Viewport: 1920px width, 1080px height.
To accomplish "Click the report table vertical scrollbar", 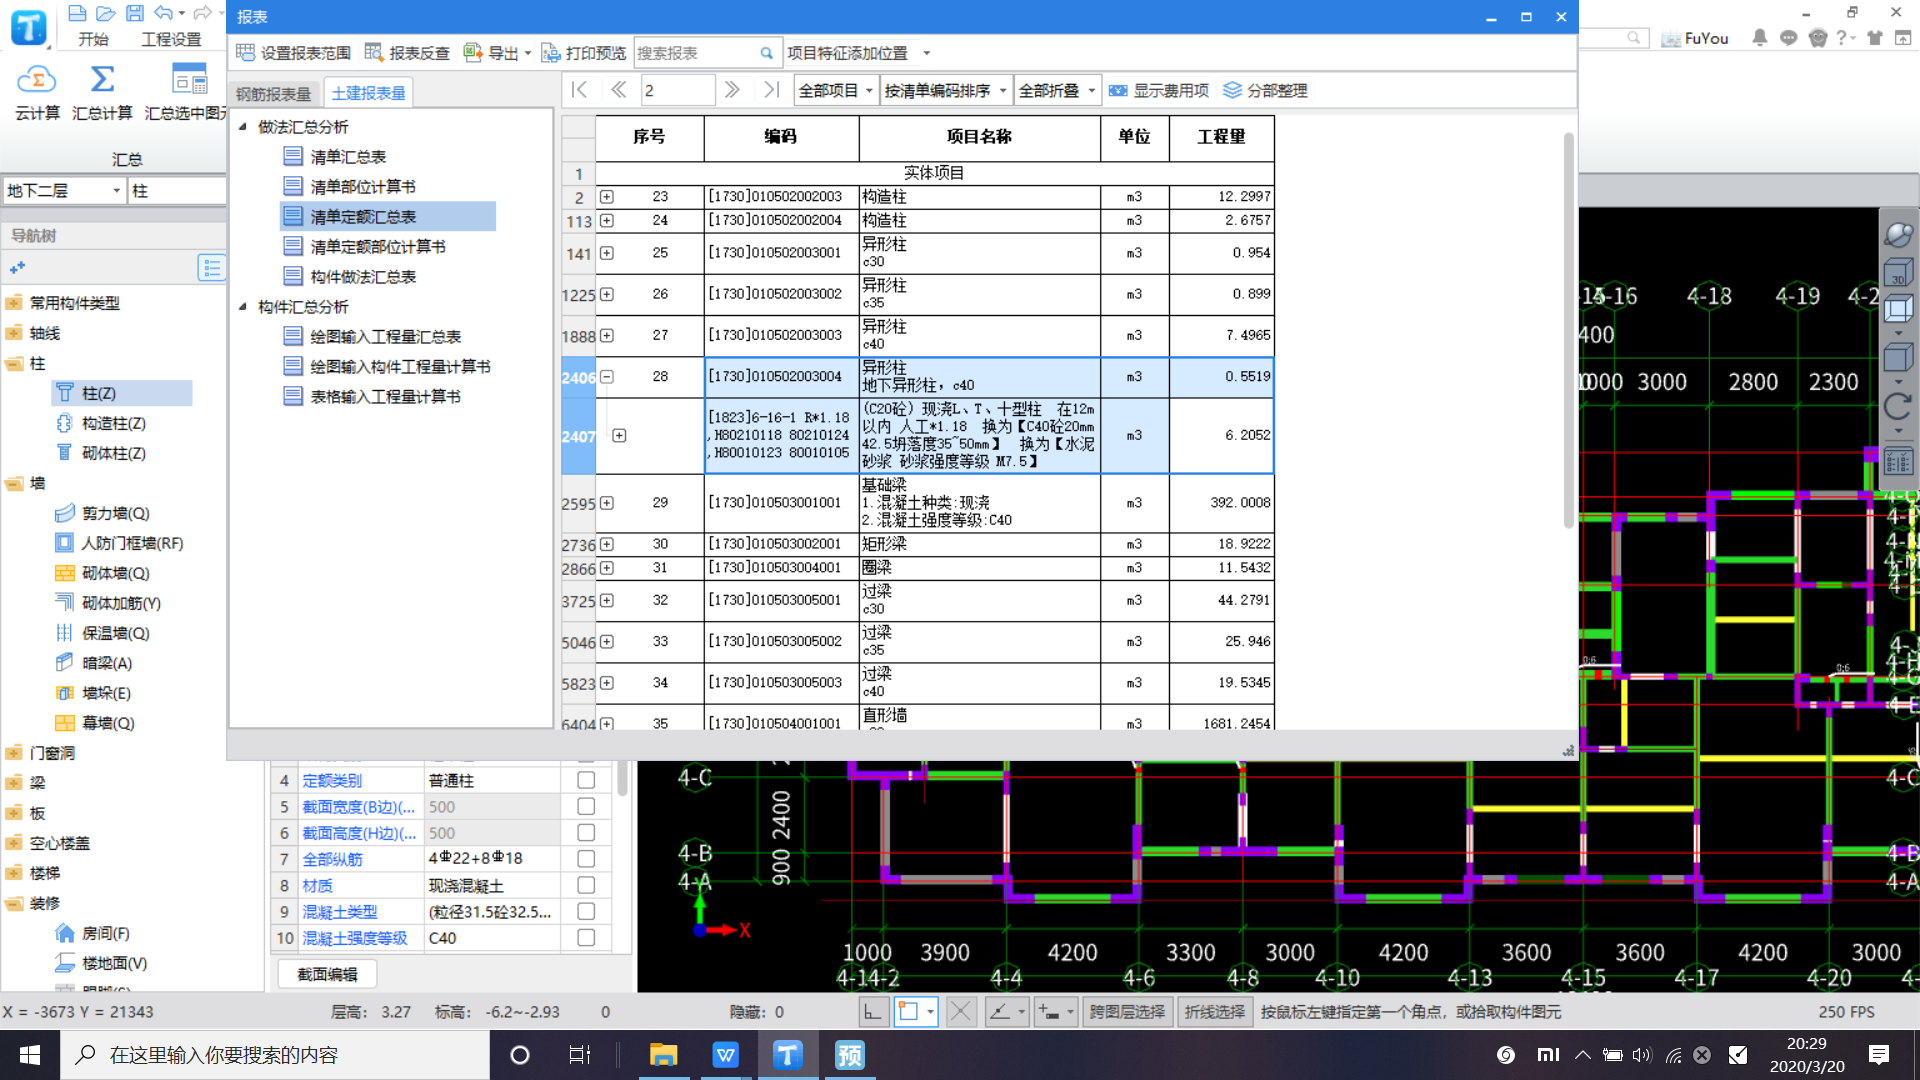I will pyautogui.click(x=1568, y=330).
